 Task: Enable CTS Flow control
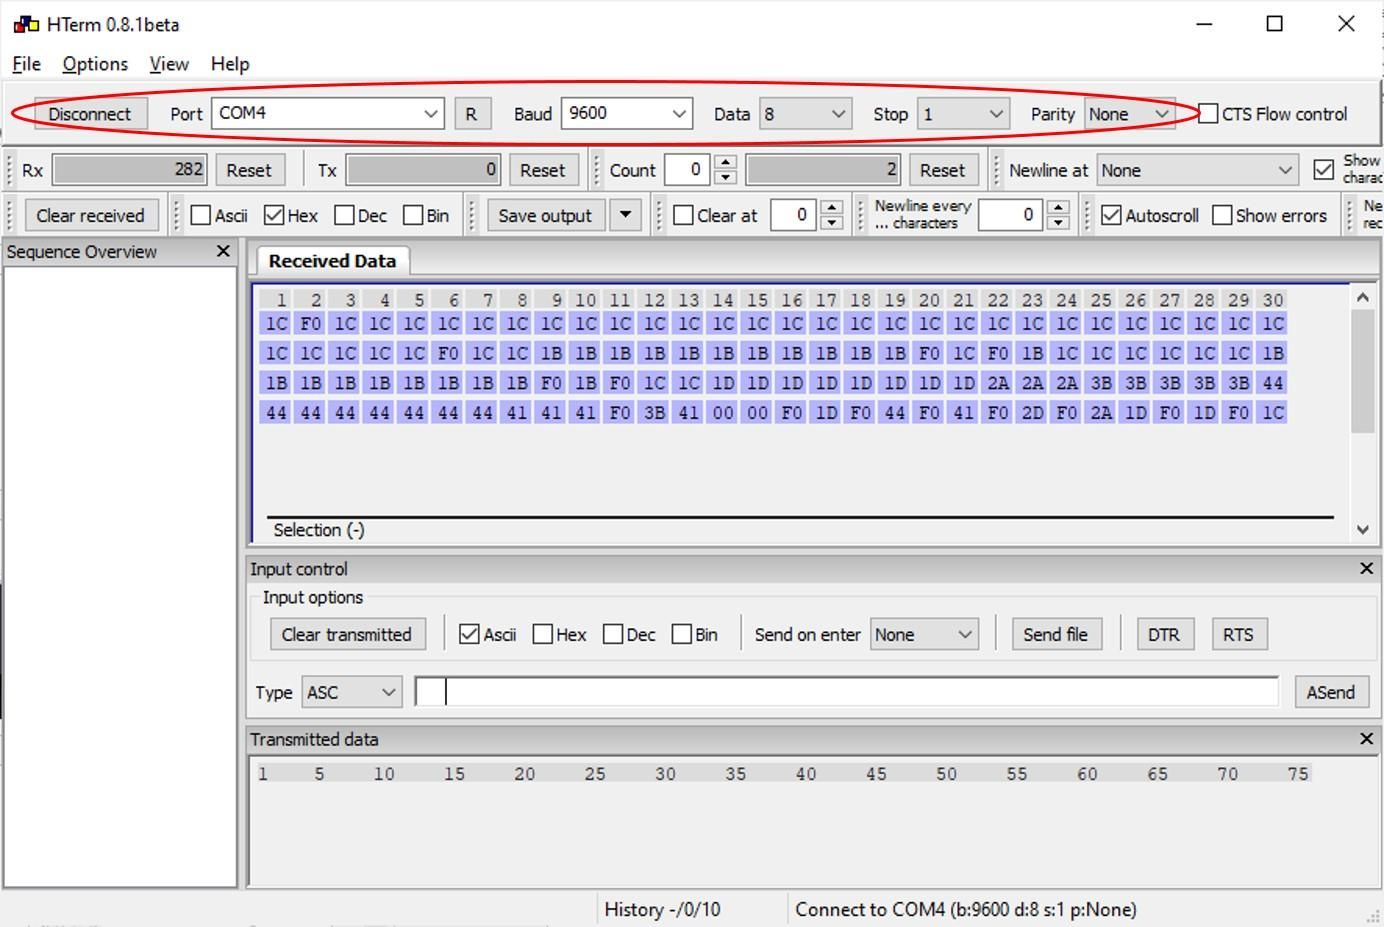pyautogui.click(x=1207, y=113)
